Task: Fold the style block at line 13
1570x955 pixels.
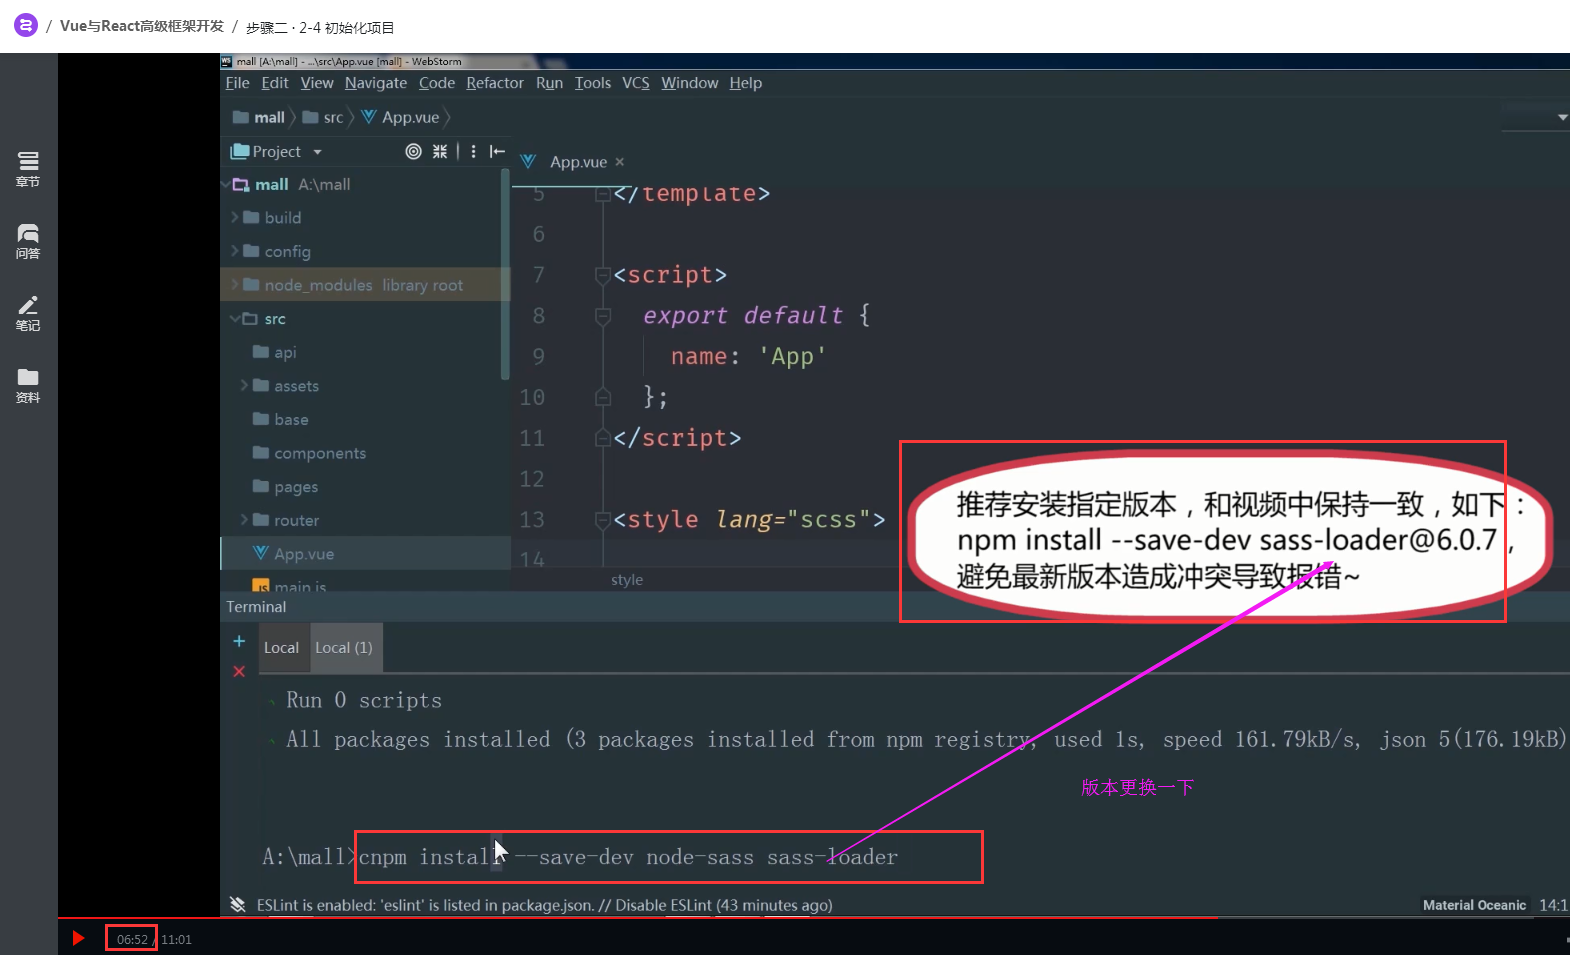Action: coord(603,520)
